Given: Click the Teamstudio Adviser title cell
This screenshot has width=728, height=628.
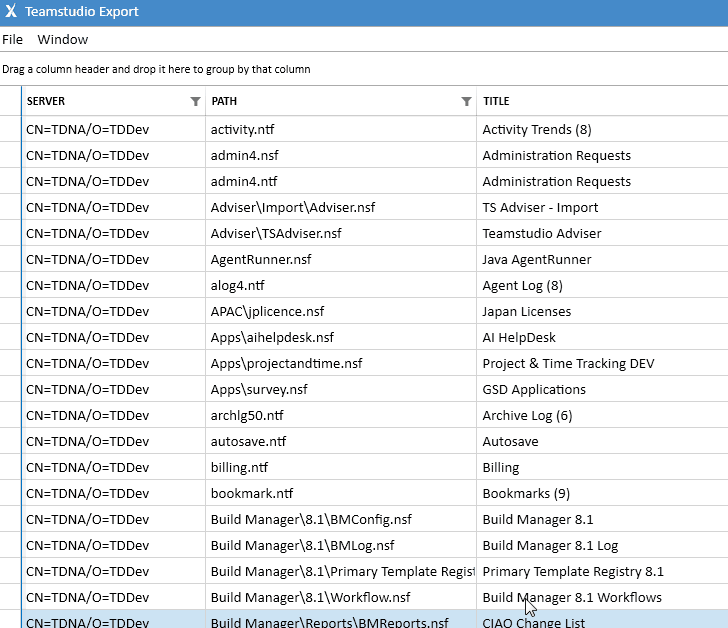Looking at the screenshot, I should pos(602,233).
